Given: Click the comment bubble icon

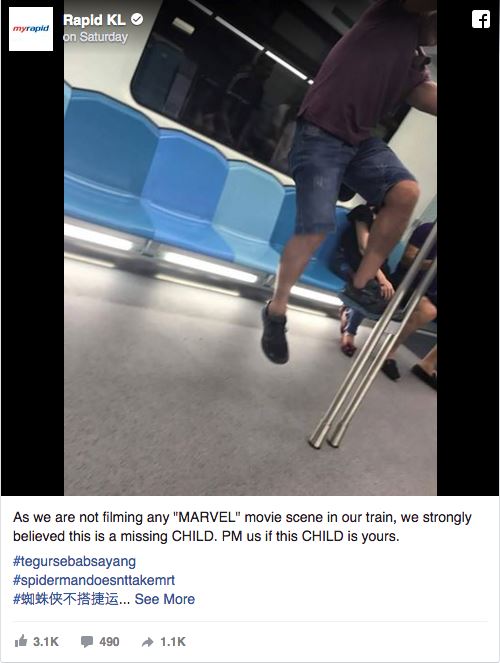Looking at the screenshot, I should 87,641.
